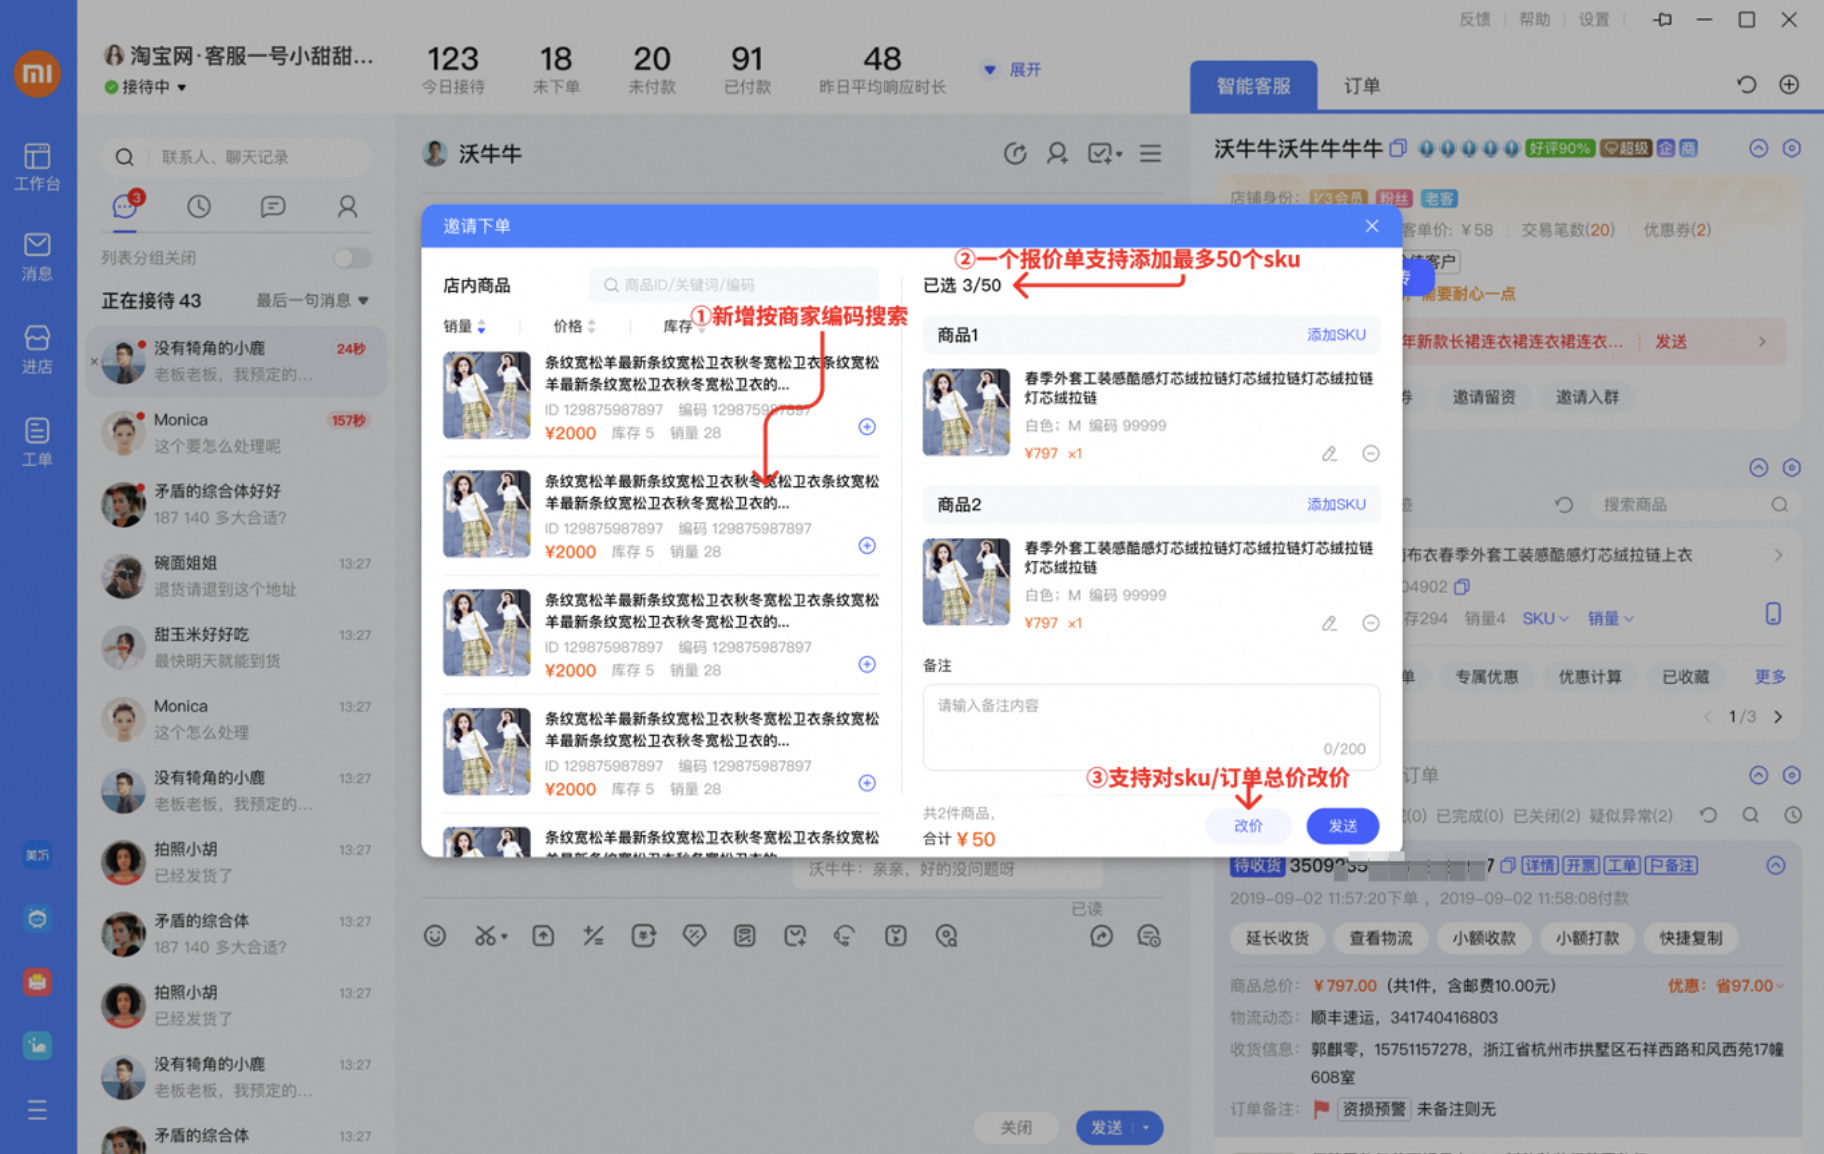Click the 发送 button in dialog

1342,826
